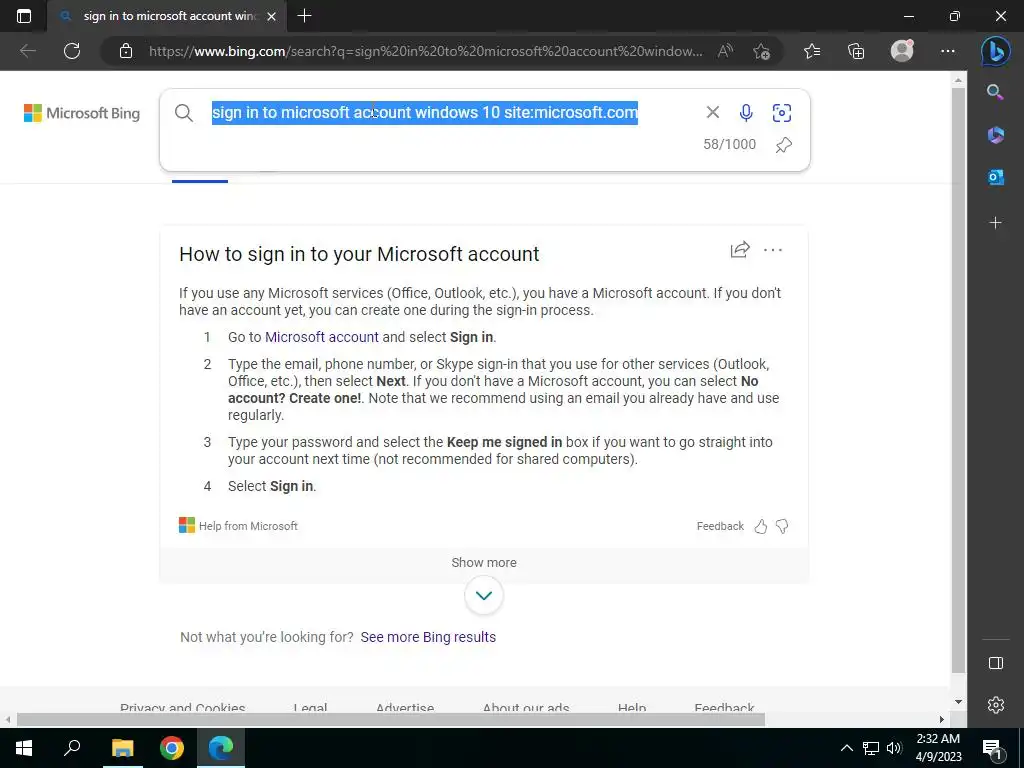Click the vertical scrollbar down arrow
Screen dimensions: 1024x768
pos(958,702)
